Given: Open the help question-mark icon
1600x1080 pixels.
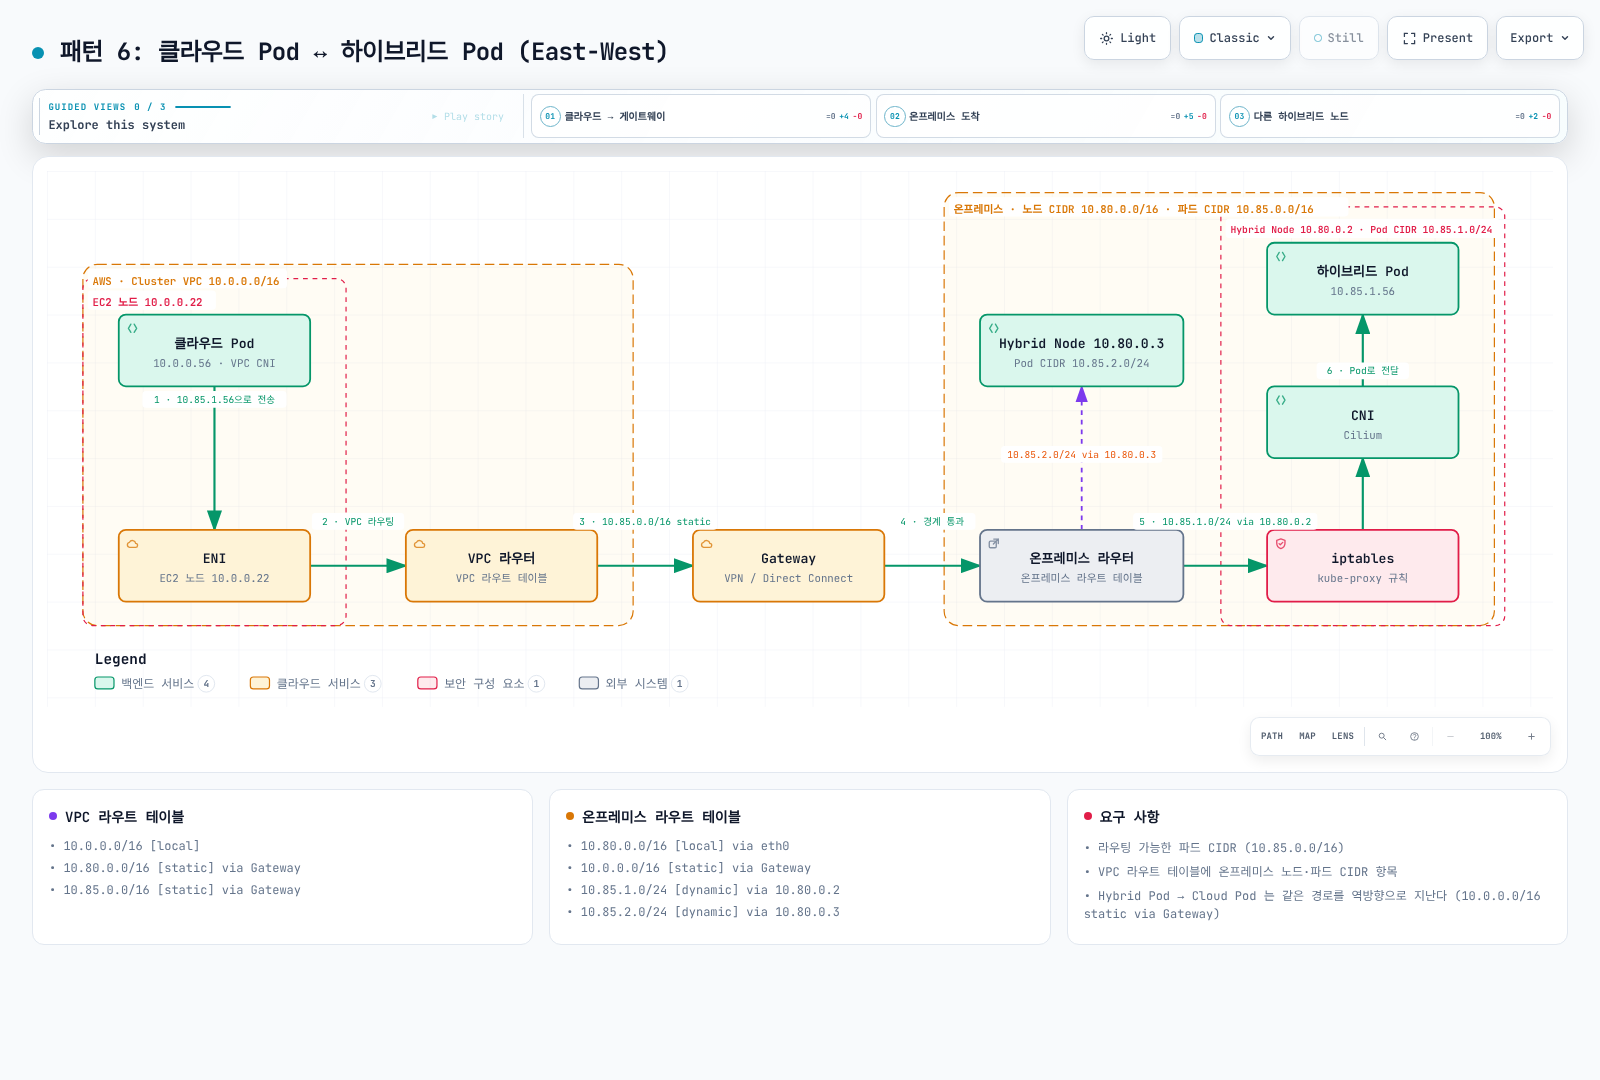Looking at the screenshot, I should (1414, 736).
